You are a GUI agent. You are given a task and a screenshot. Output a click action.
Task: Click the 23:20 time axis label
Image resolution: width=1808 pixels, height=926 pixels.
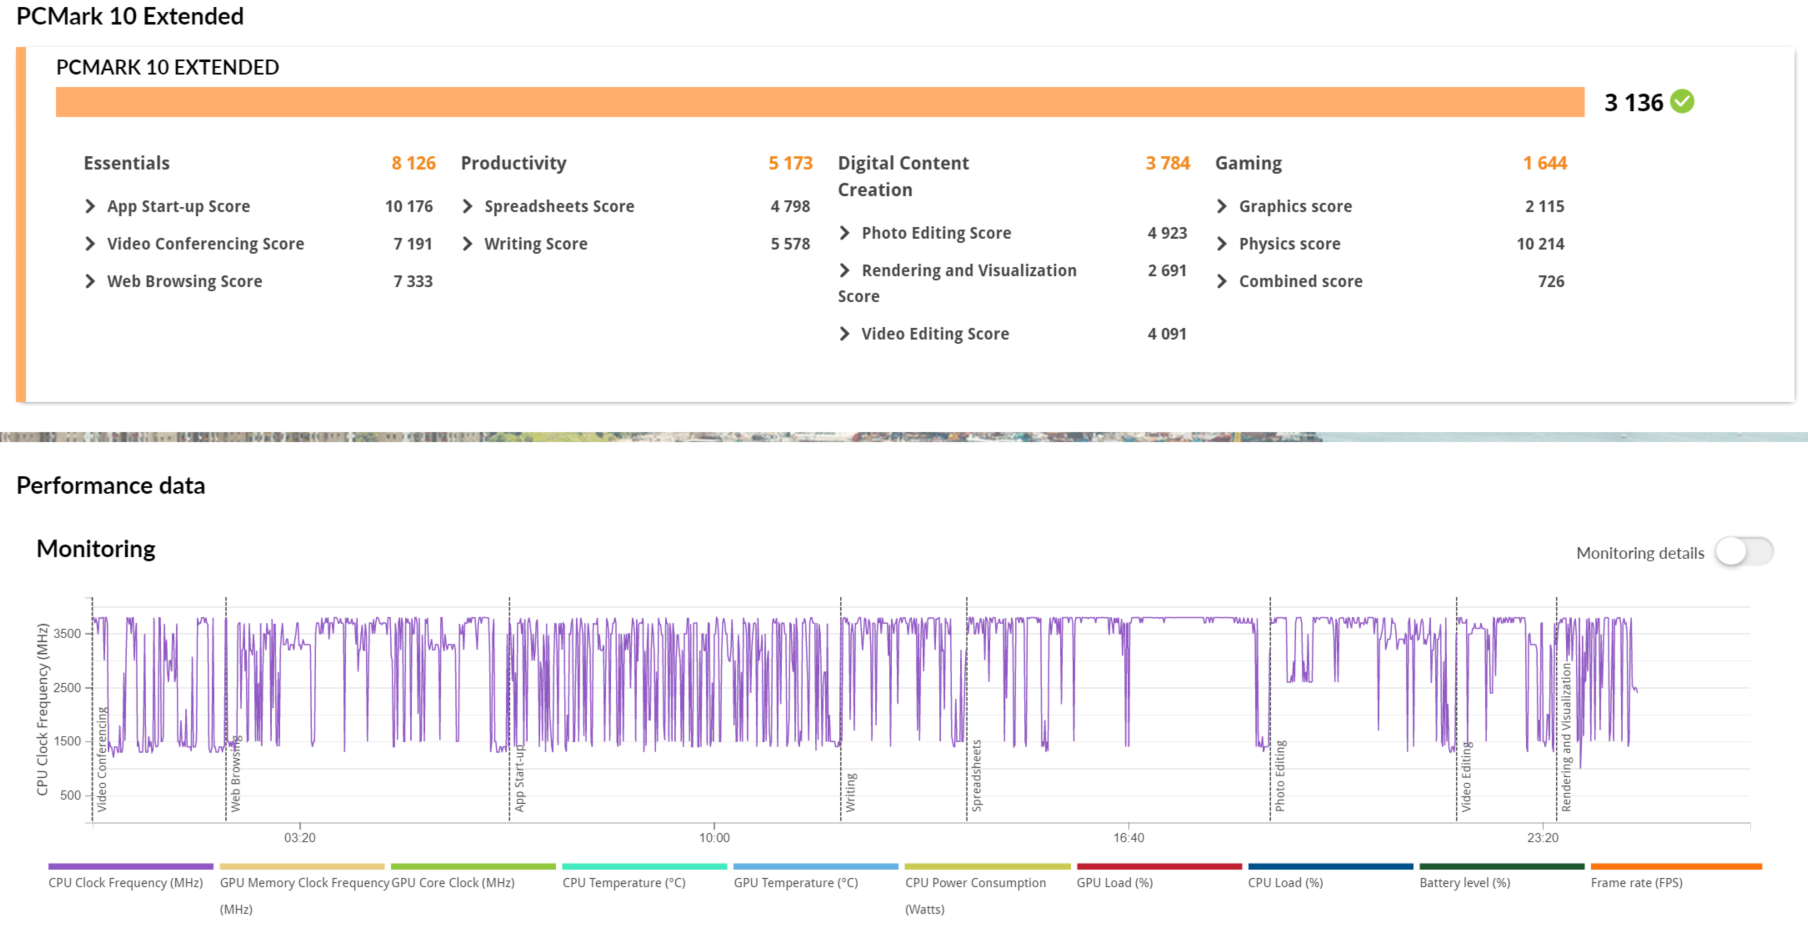pos(1543,838)
